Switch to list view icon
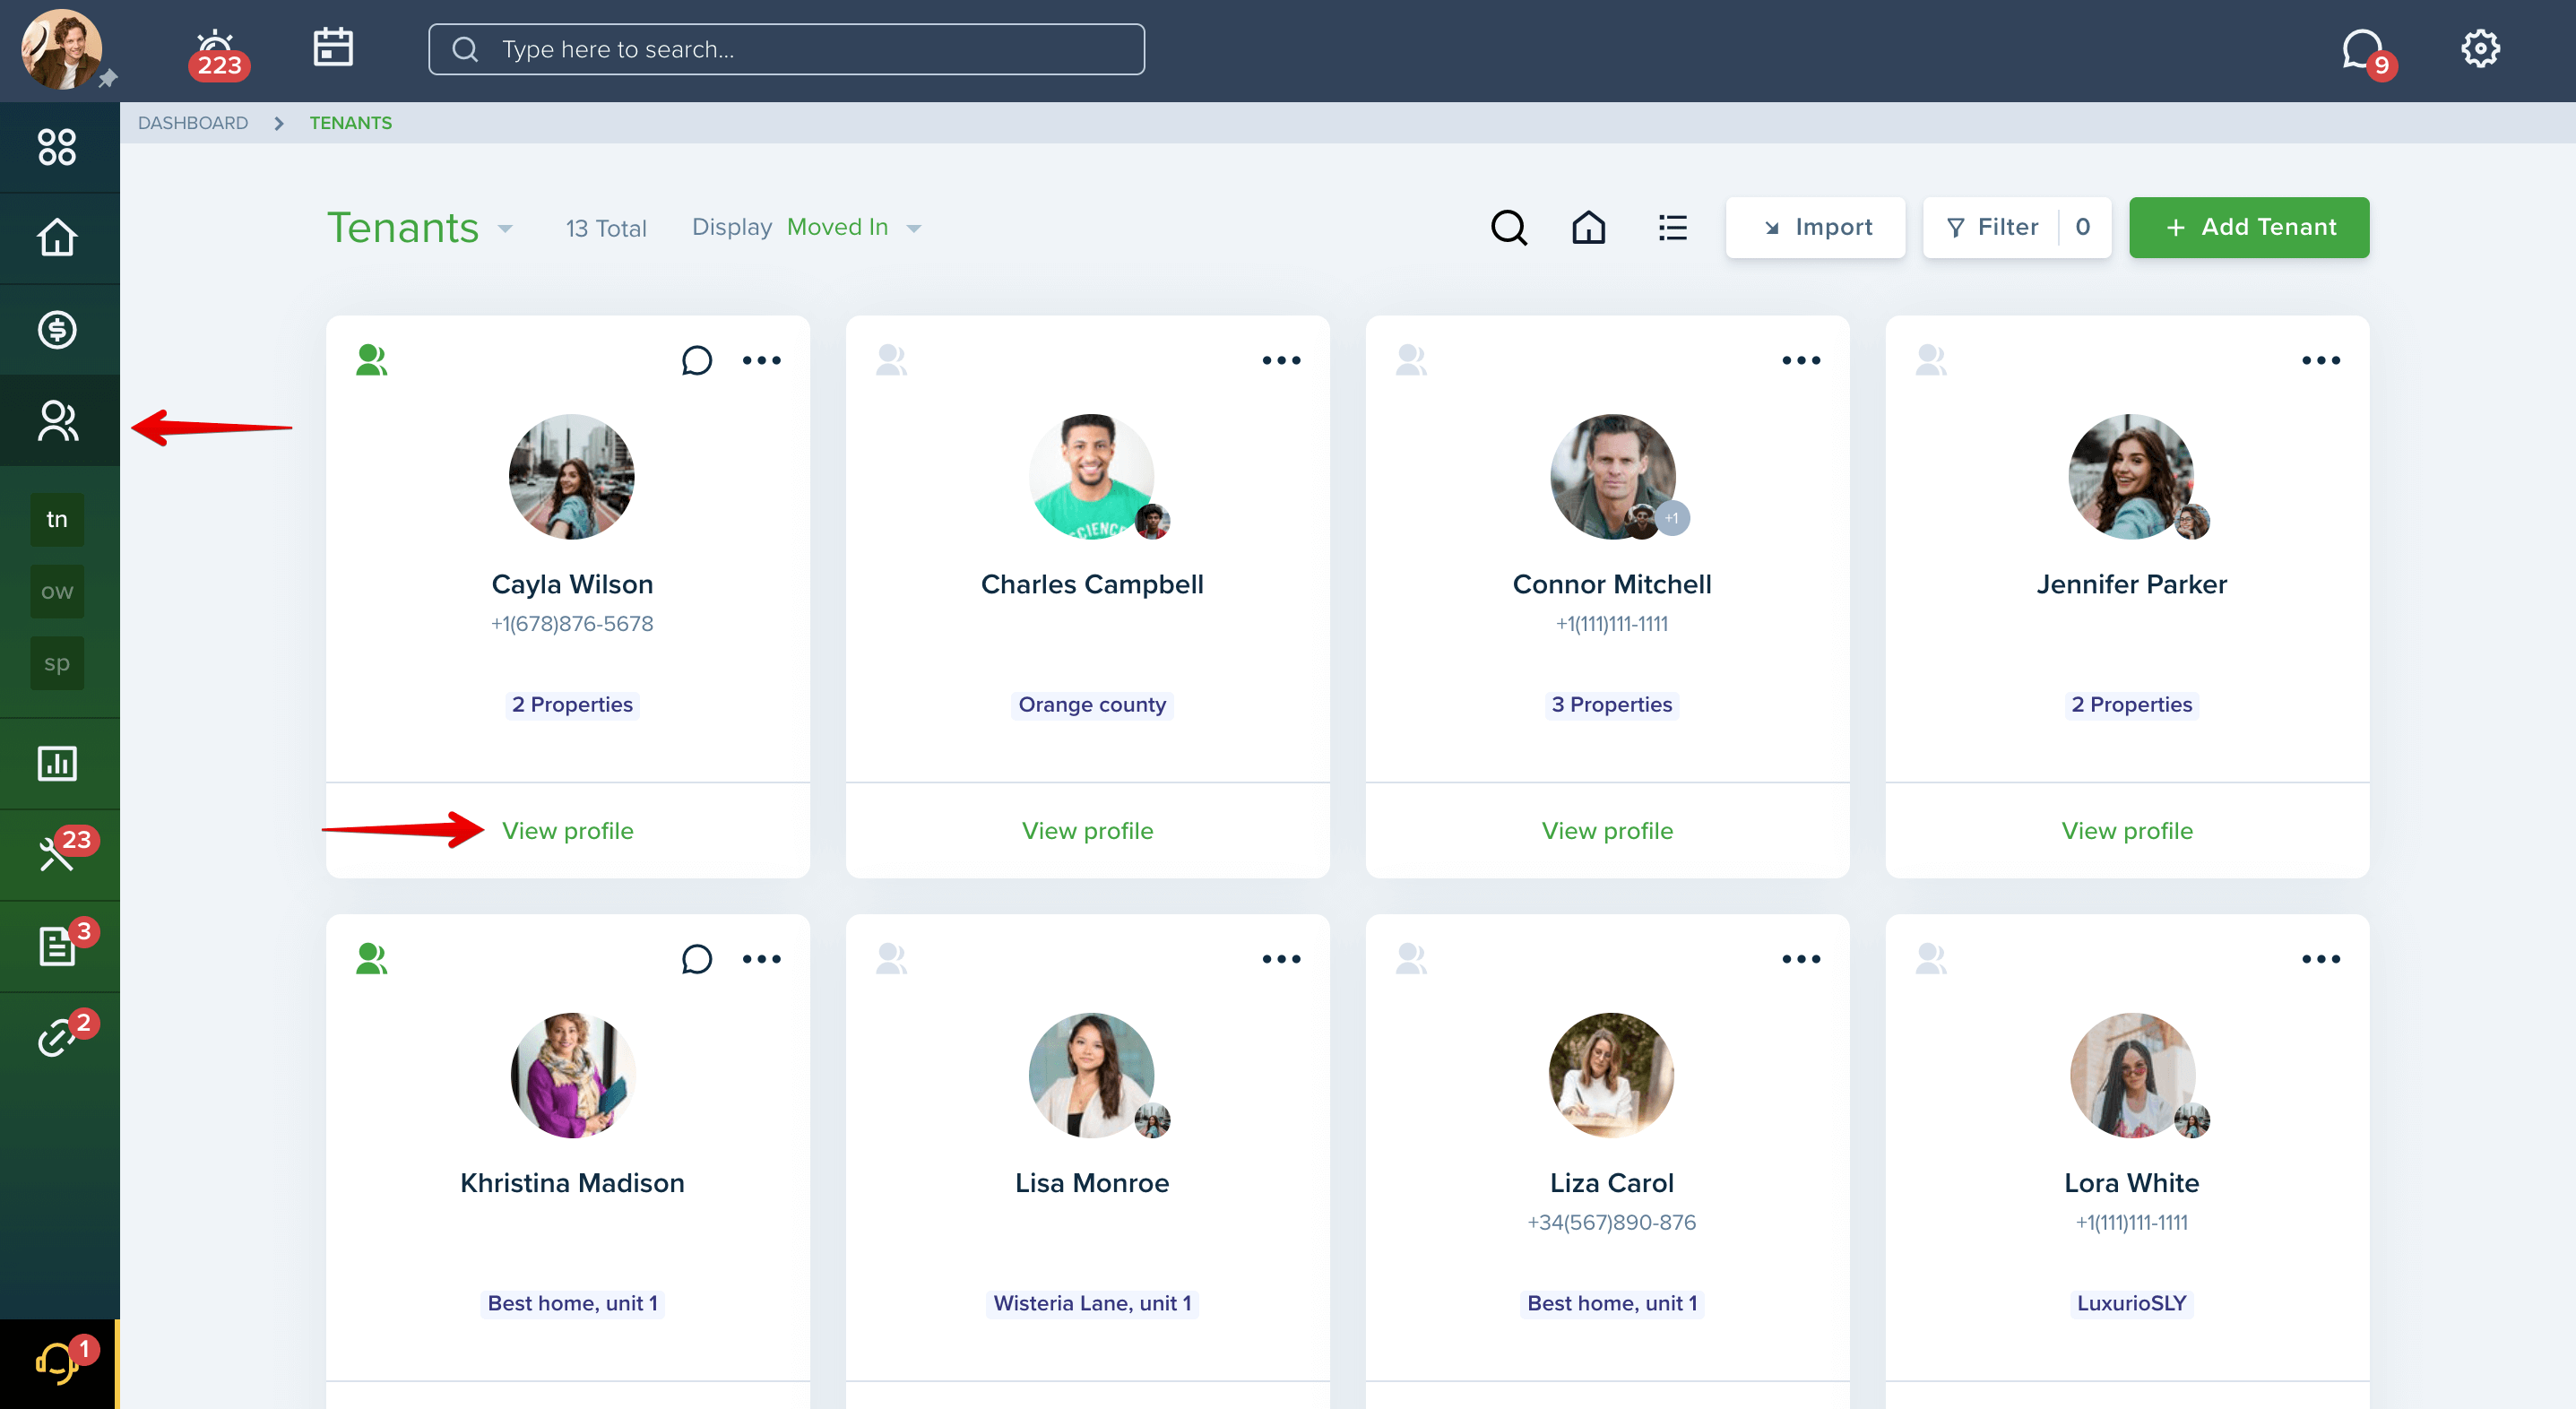Viewport: 2576px width, 1409px height. (1672, 227)
